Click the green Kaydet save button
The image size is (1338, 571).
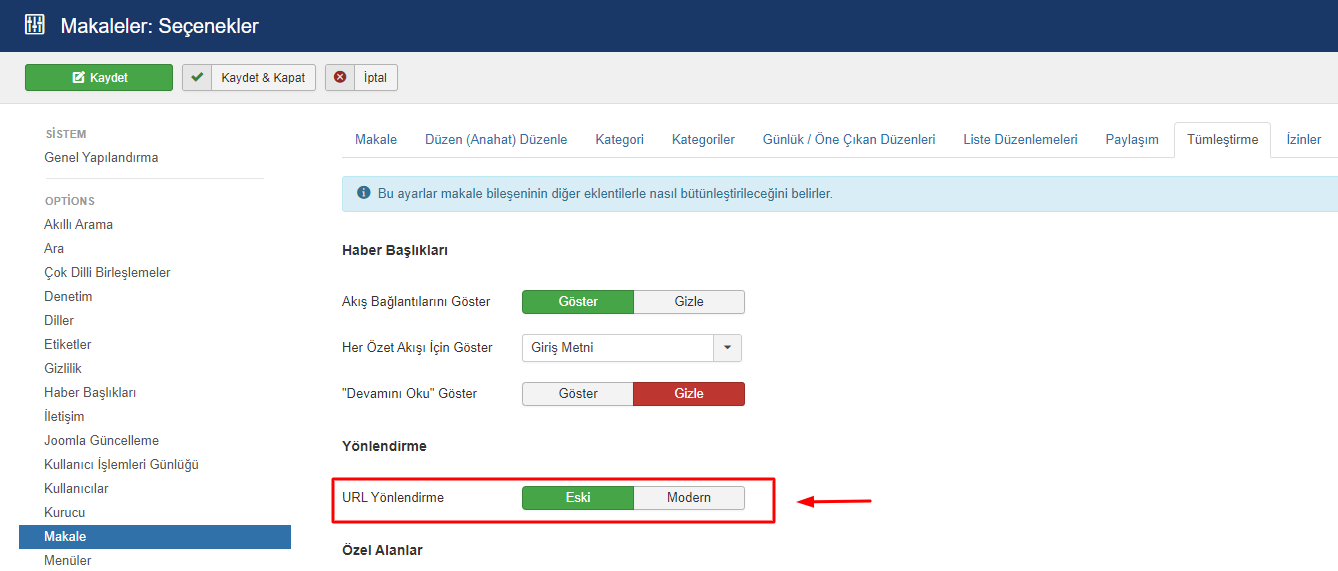(x=99, y=78)
